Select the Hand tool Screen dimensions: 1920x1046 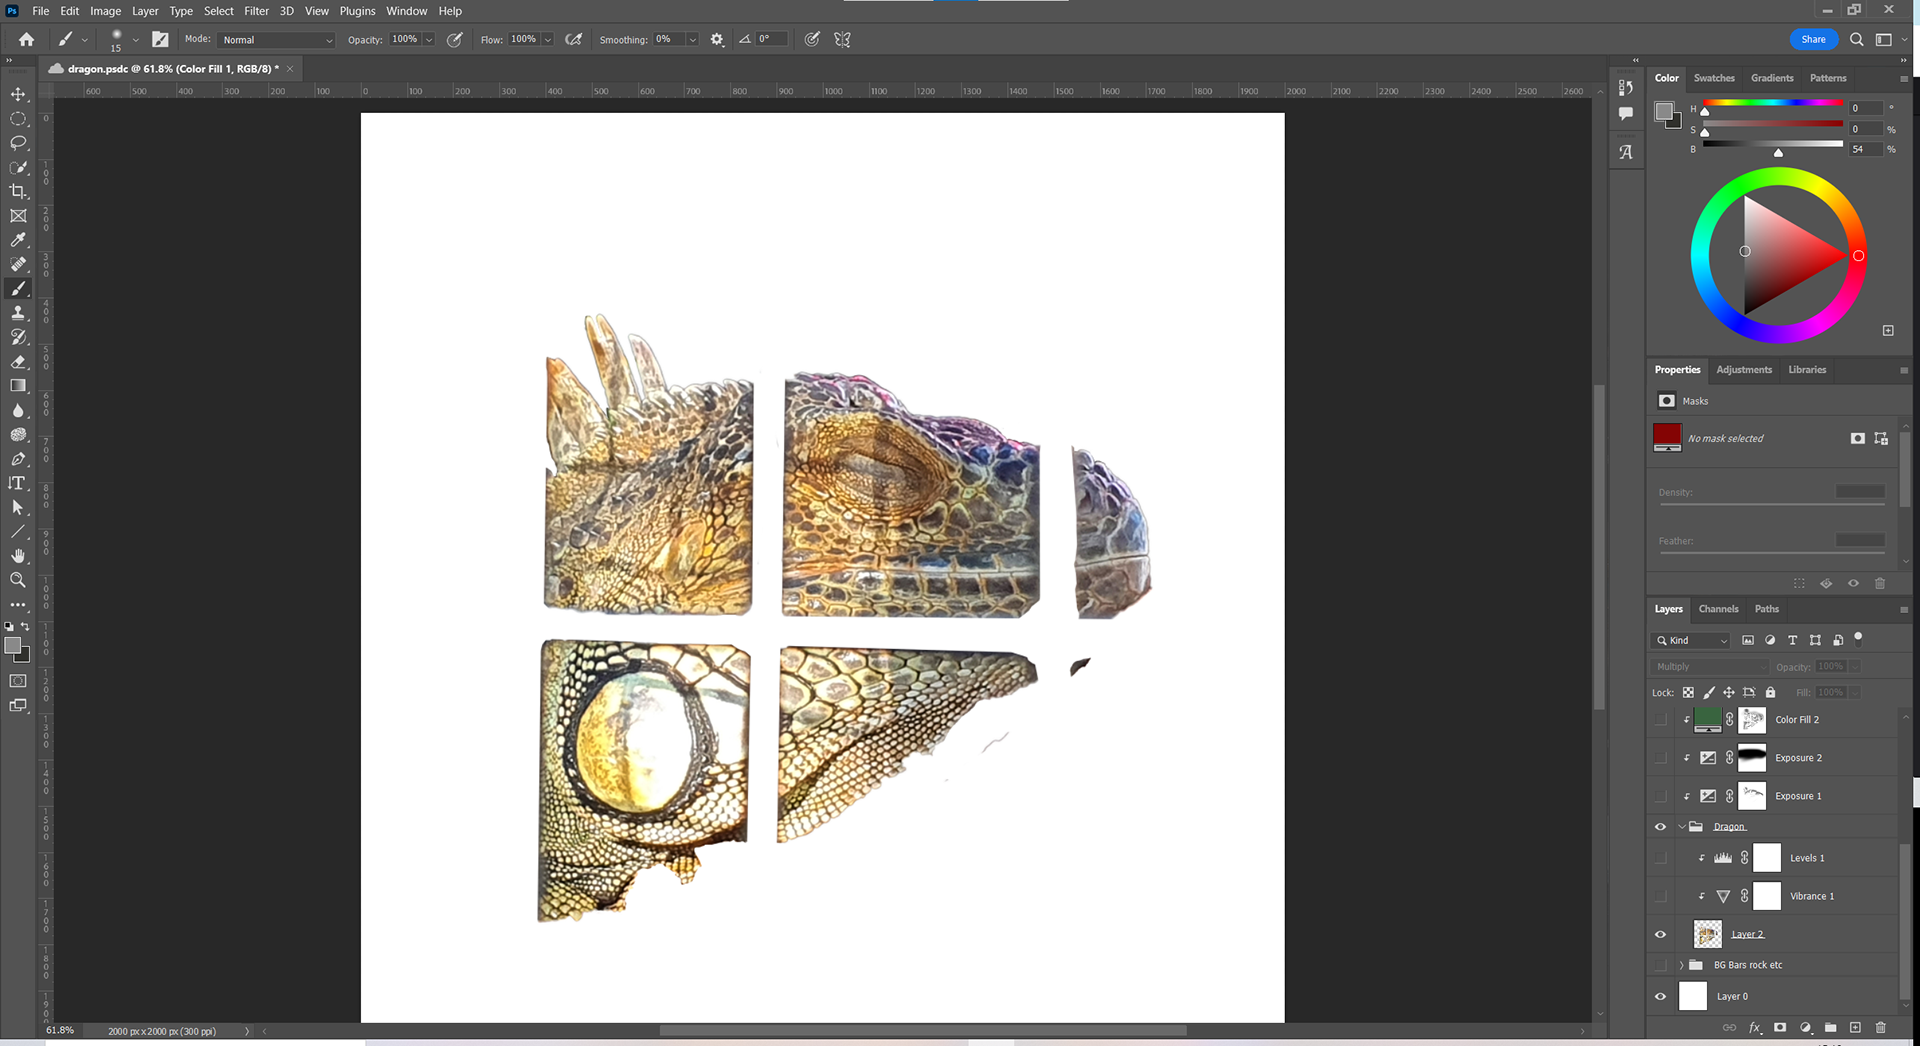pyautogui.click(x=18, y=556)
